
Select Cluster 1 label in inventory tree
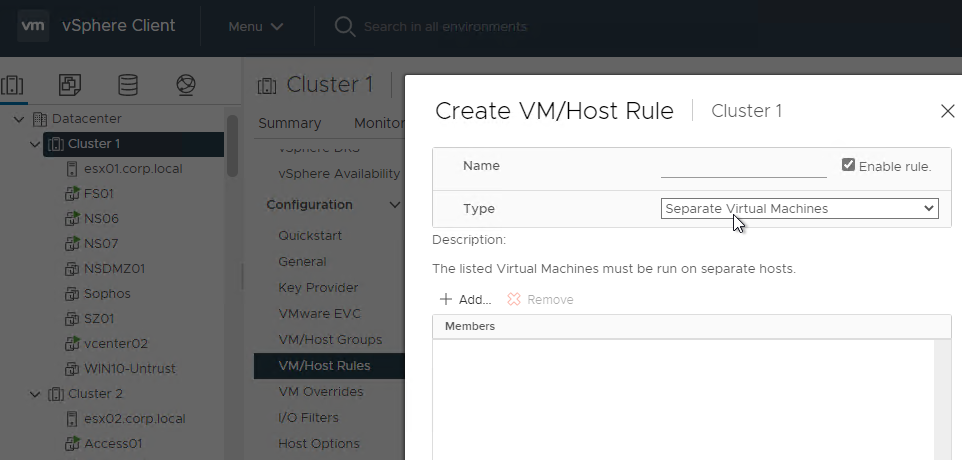tap(94, 144)
